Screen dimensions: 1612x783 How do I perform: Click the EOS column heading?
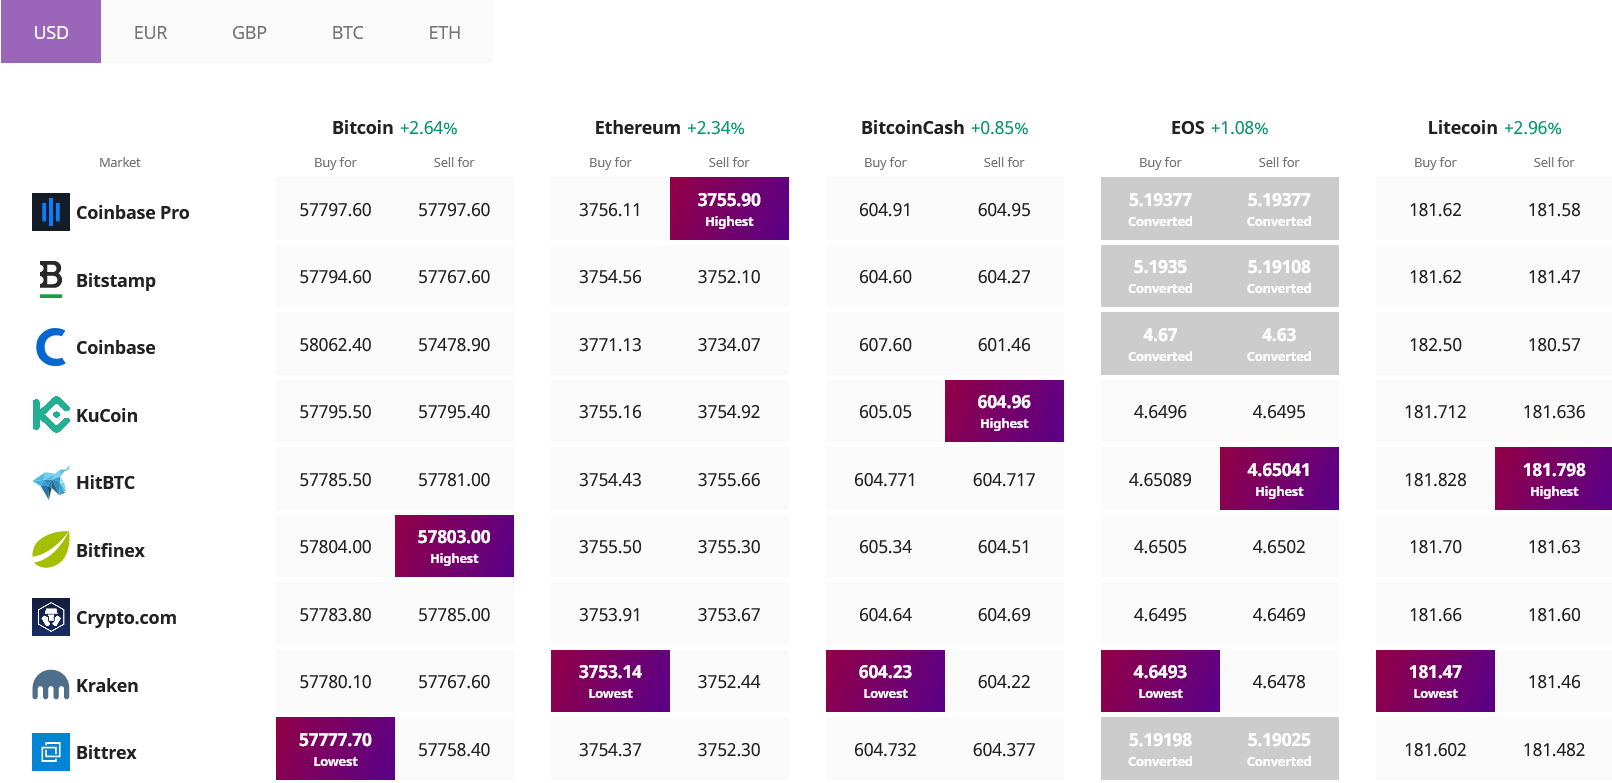tap(1187, 127)
